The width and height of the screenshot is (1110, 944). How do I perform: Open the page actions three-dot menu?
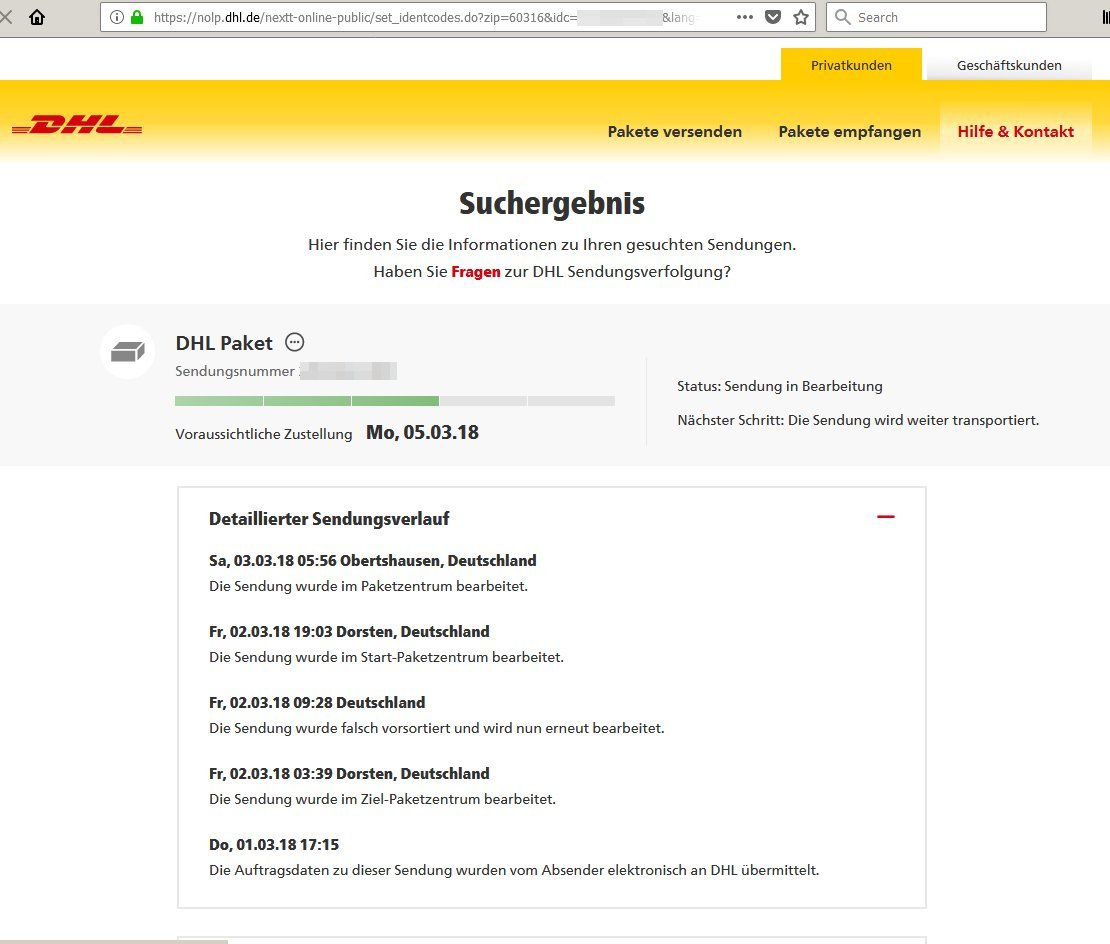[x=745, y=17]
